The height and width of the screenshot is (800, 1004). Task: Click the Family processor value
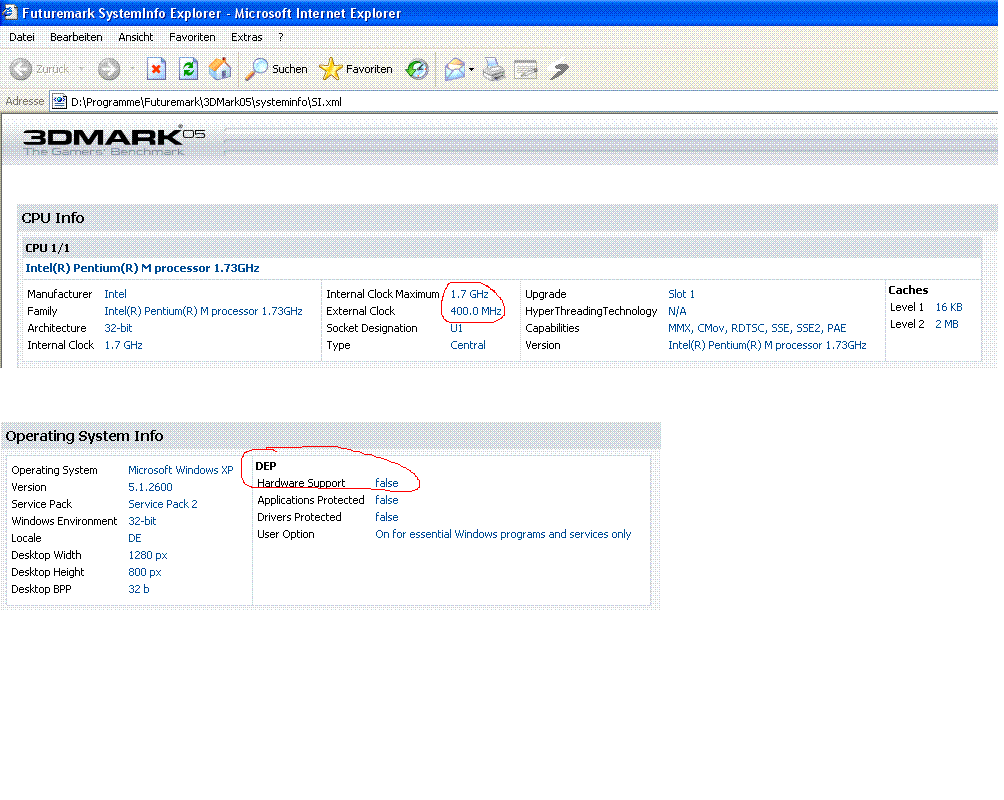tap(203, 311)
